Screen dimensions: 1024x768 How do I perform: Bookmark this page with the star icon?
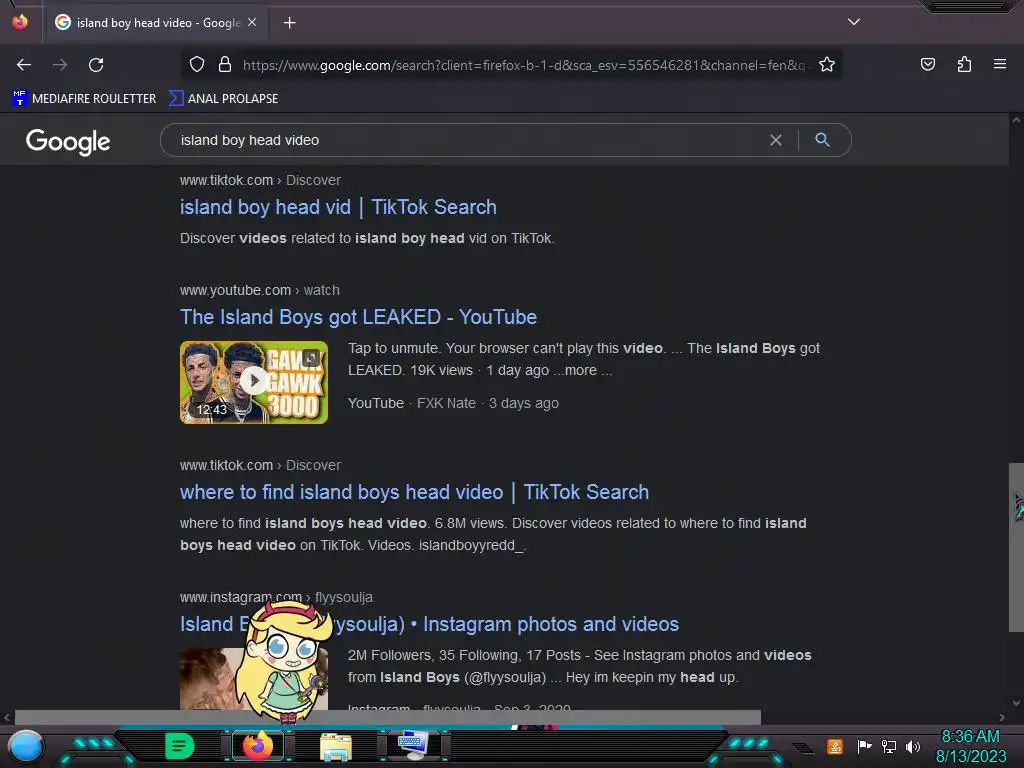tap(827, 65)
